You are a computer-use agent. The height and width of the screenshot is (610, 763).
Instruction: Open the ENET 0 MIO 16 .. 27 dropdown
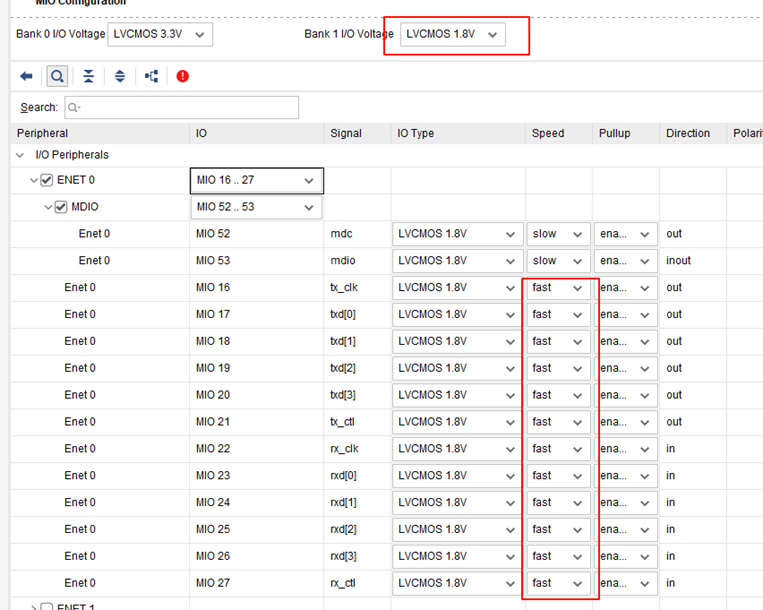pyautogui.click(x=256, y=180)
